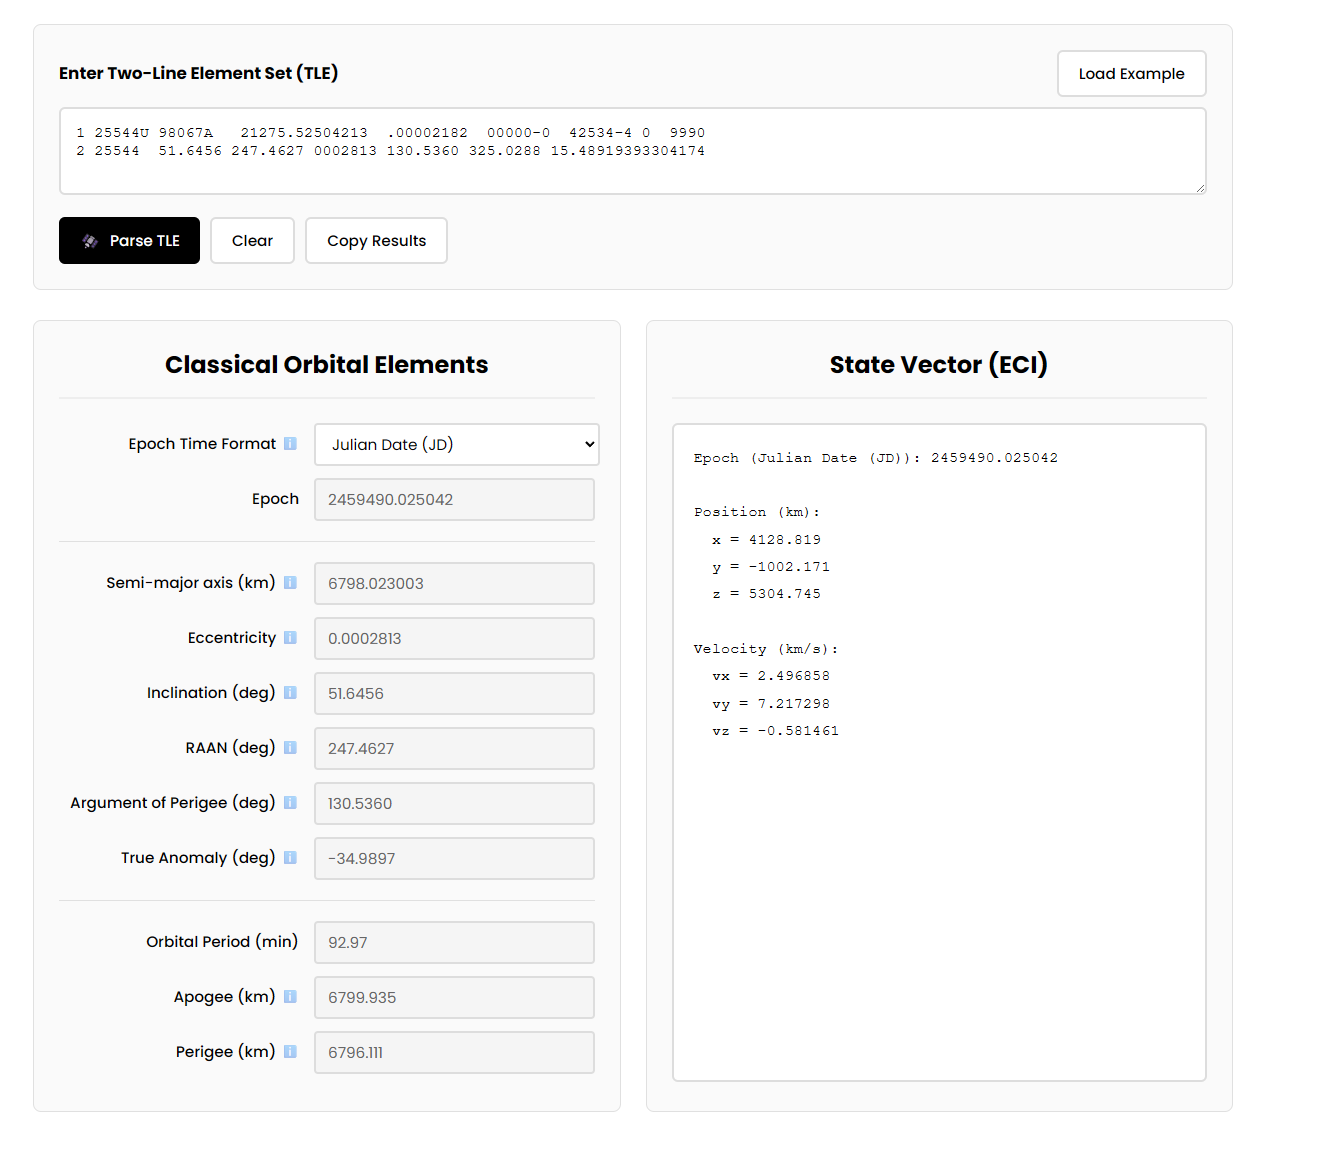The image size is (1321, 1160).
Task: Click the Semi-major axis value field
Action: (454, 583)
